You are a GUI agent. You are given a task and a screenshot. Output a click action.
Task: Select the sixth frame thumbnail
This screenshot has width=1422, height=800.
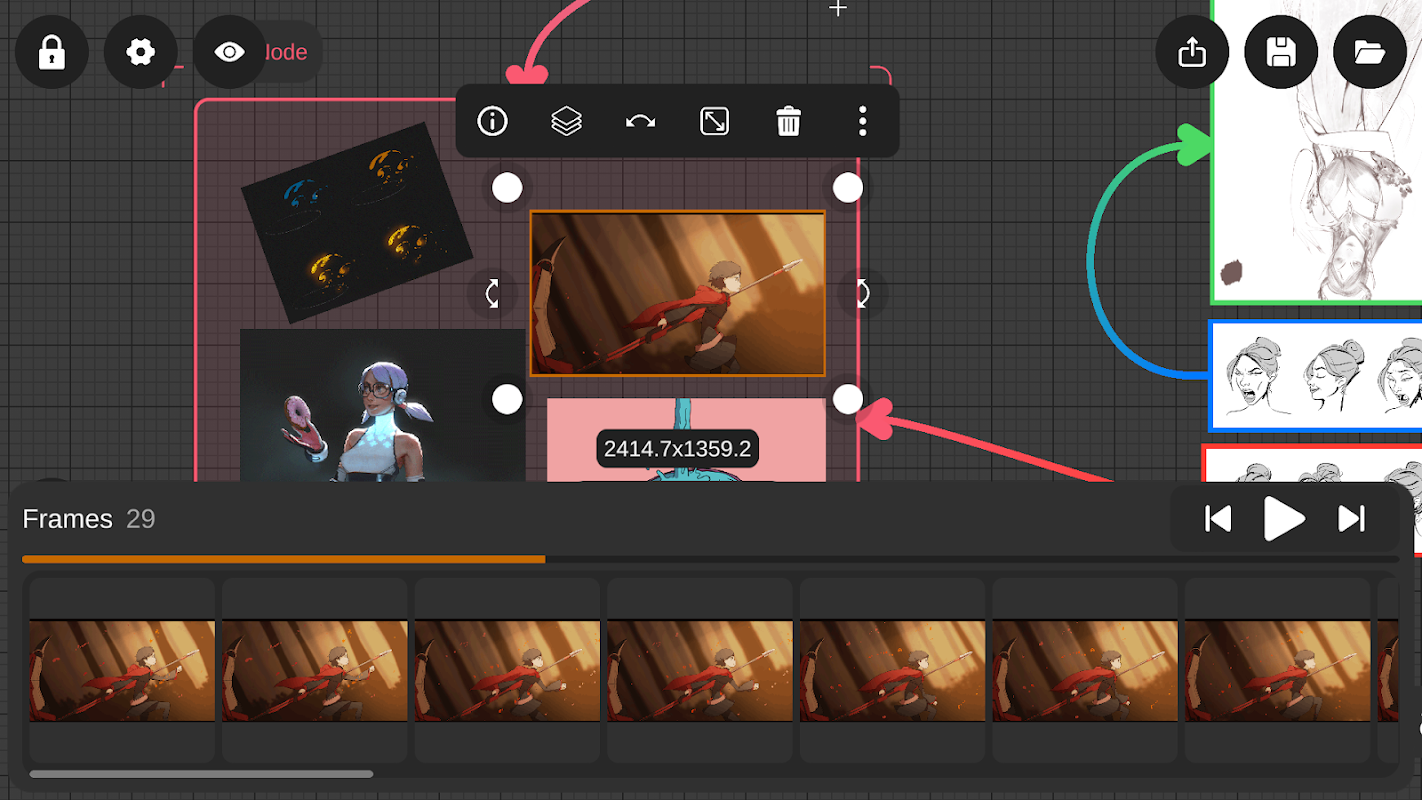click(x=1085, y=670)
